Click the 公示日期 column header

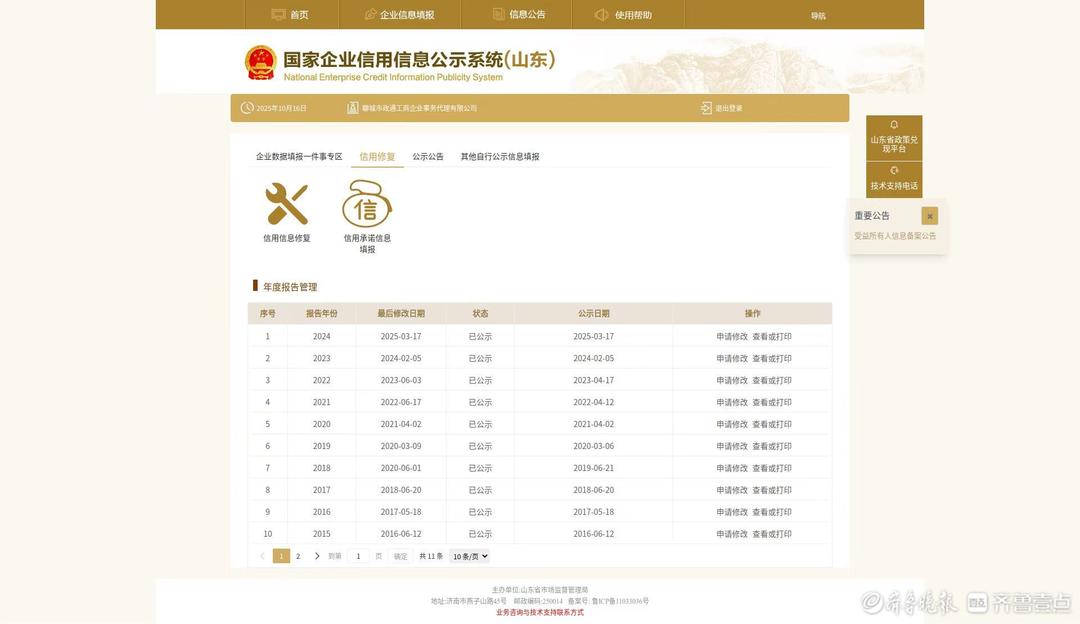point(594,313)
